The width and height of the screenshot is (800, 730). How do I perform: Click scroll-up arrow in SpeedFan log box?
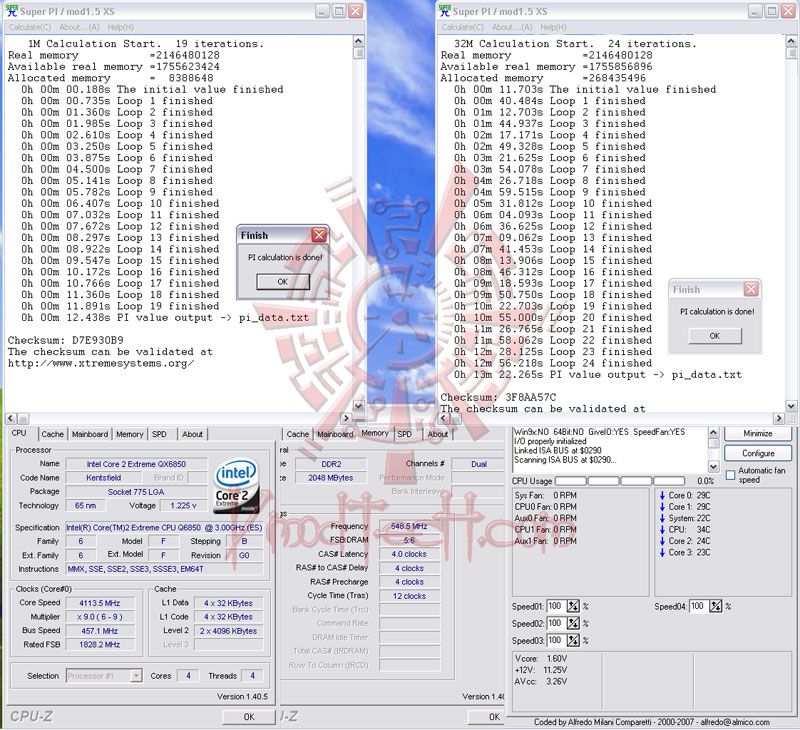[x=713, y=433]
